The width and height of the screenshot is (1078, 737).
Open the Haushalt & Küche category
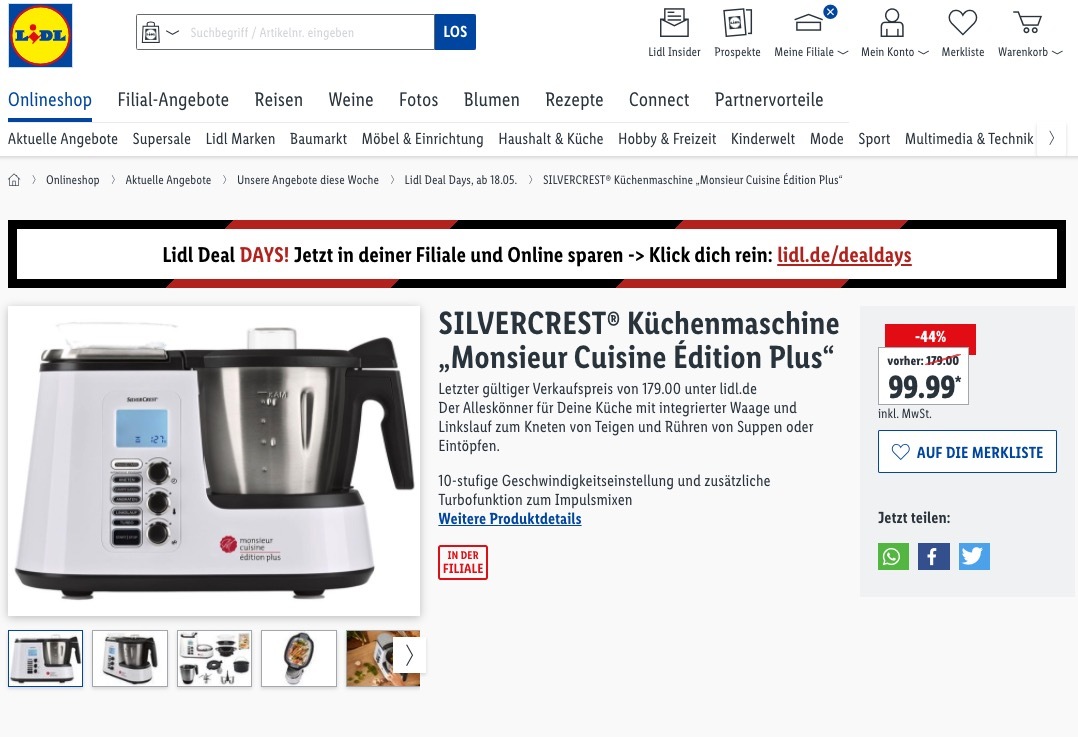[x=551, y=139]
